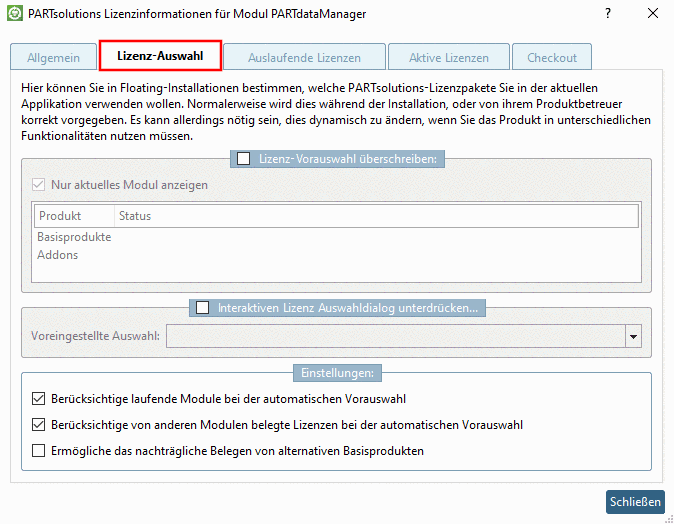
Task: Click the Voreingestellte Auswahl combo box field
Action: (x=404, y=336)
